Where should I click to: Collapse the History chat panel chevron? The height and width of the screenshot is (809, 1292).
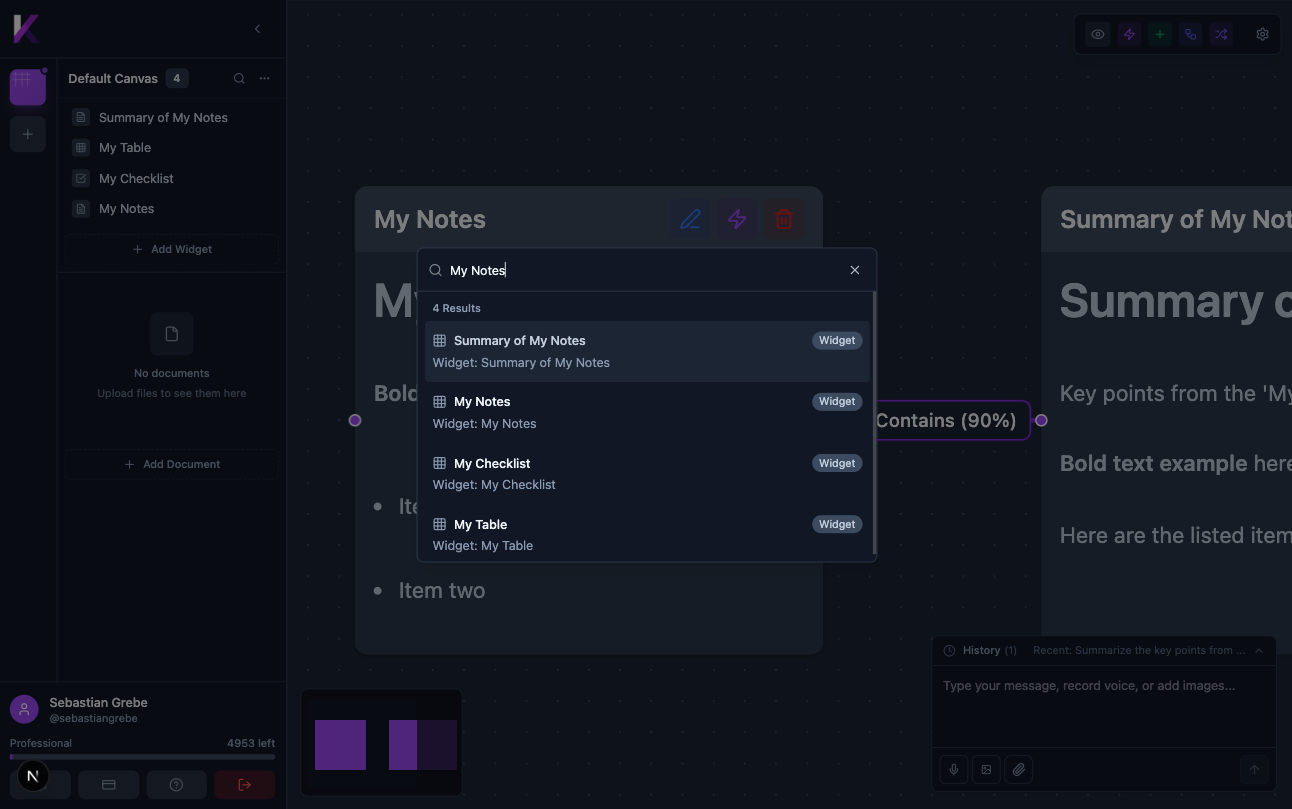click(x=1258, y=649)
